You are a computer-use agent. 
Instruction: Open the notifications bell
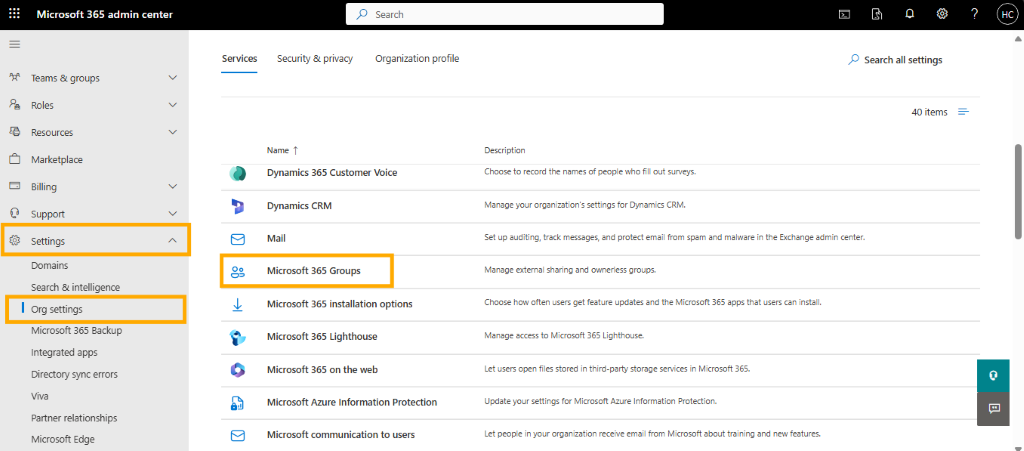coord(910,14)
